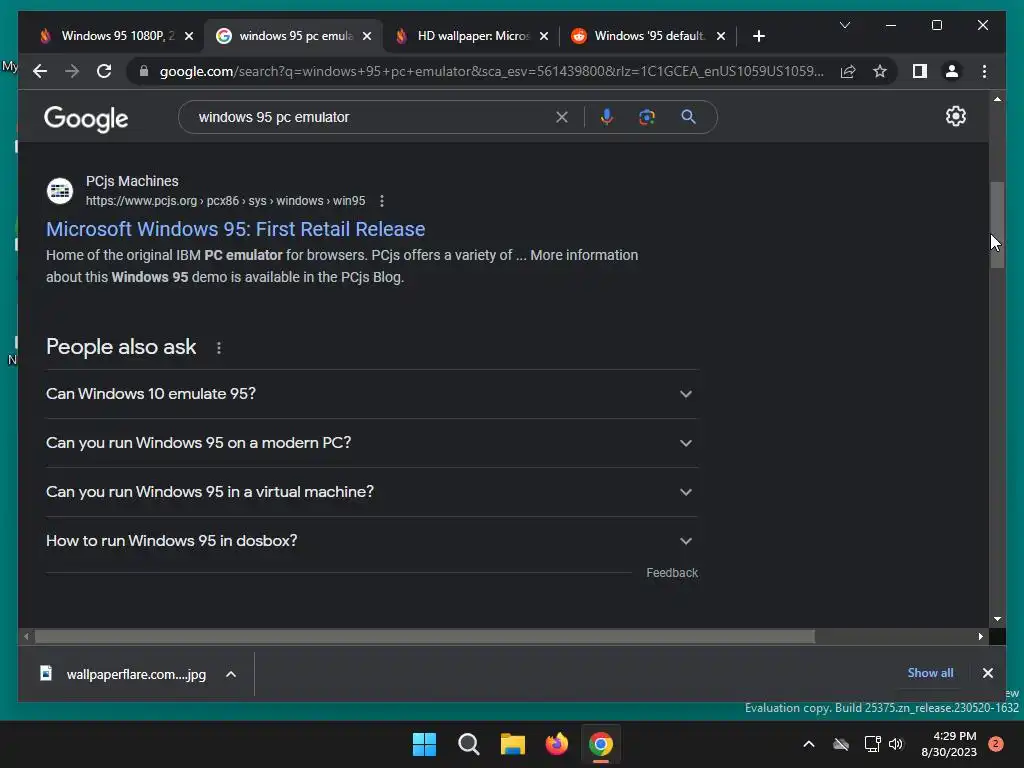
Task: Clear the Google search box text
Action: click(x=562, y=117)
